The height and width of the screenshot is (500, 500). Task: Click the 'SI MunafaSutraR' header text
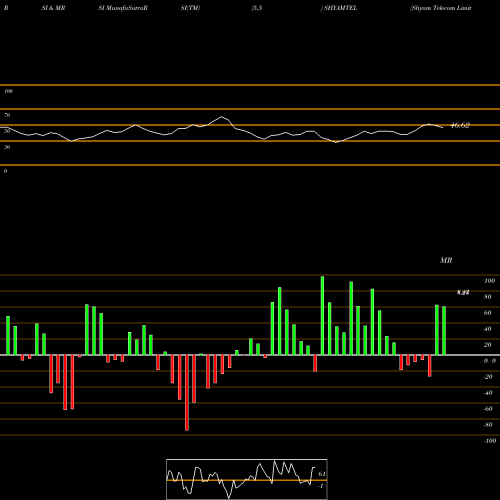[x=123, y=8]
